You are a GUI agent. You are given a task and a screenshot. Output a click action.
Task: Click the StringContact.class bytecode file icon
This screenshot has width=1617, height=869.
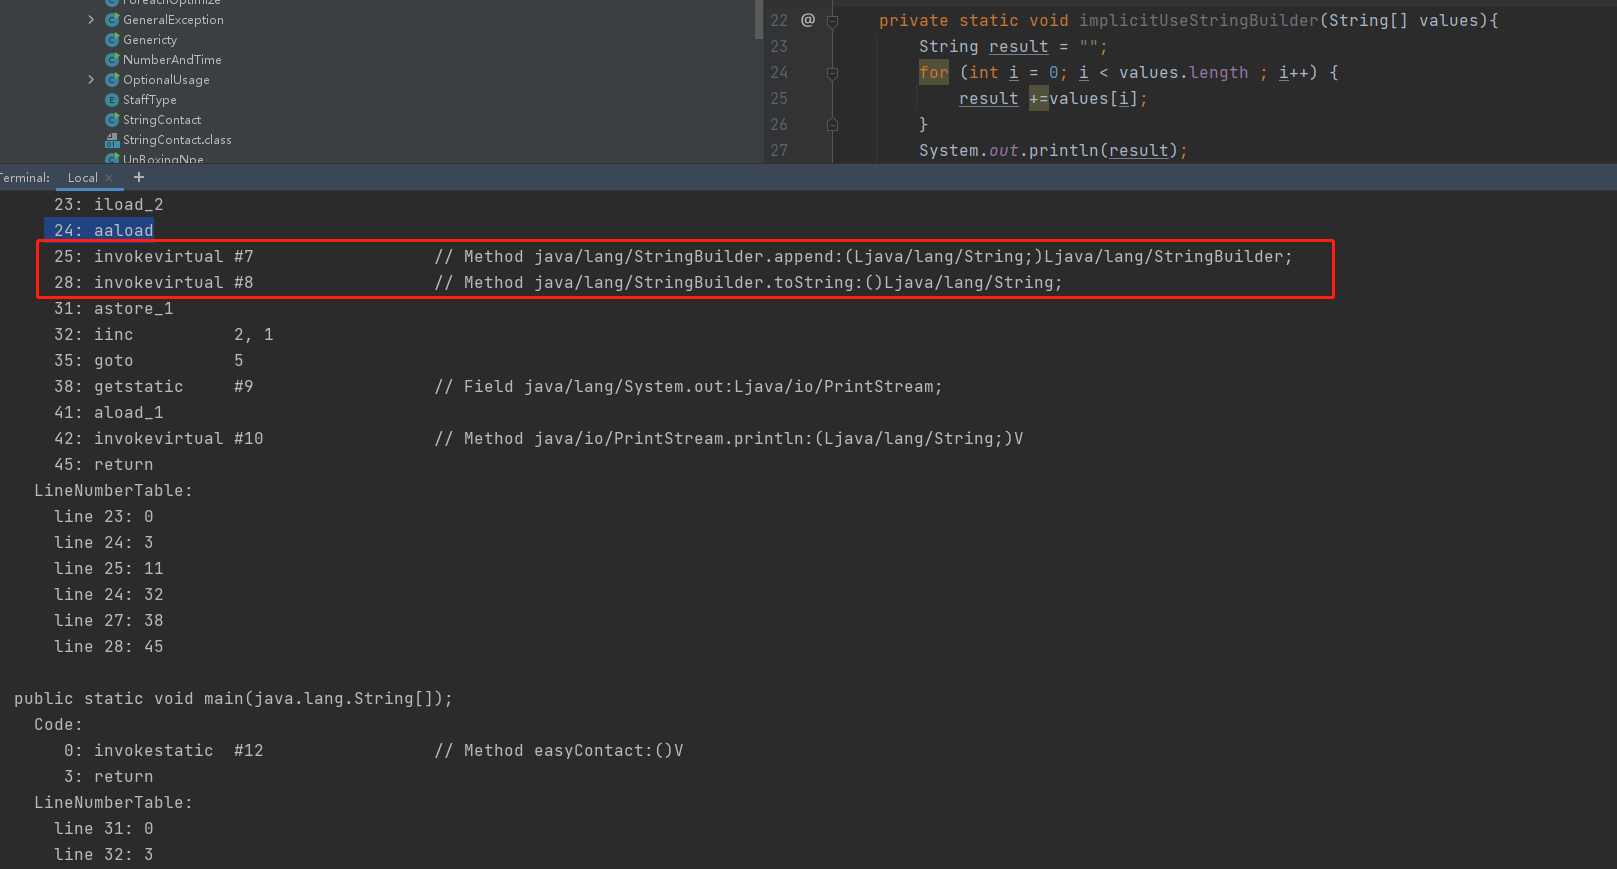(112, 140)
